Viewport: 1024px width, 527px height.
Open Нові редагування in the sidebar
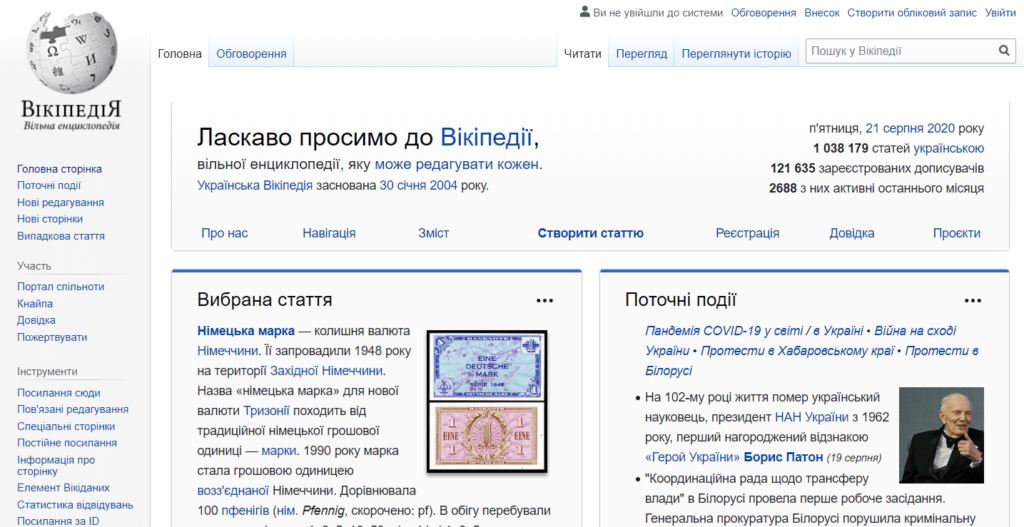(60, 202)
